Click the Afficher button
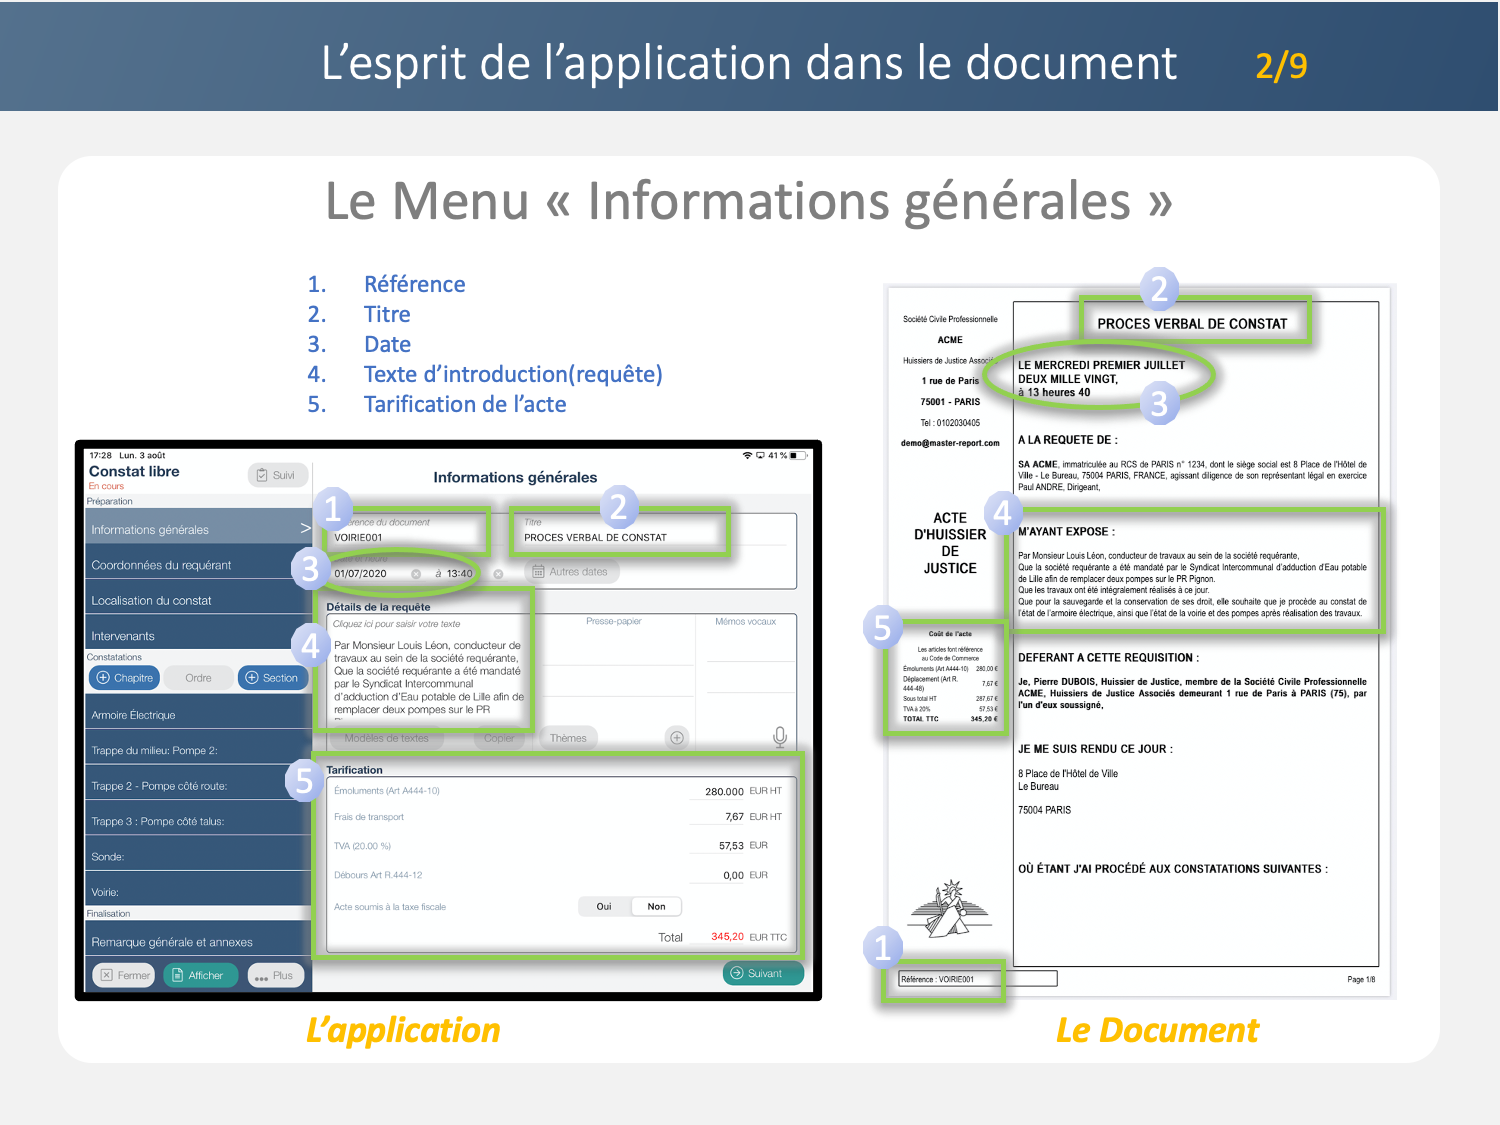The image size is (1500, 1125). point(198,975)
